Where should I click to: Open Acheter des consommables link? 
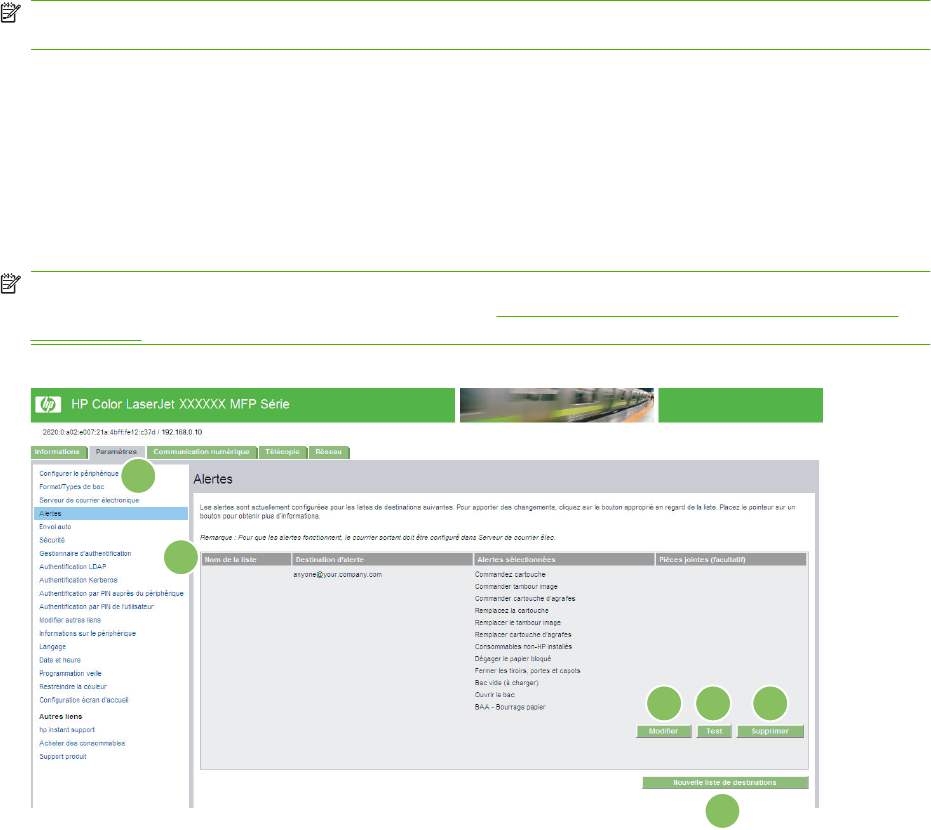[83, 744]
